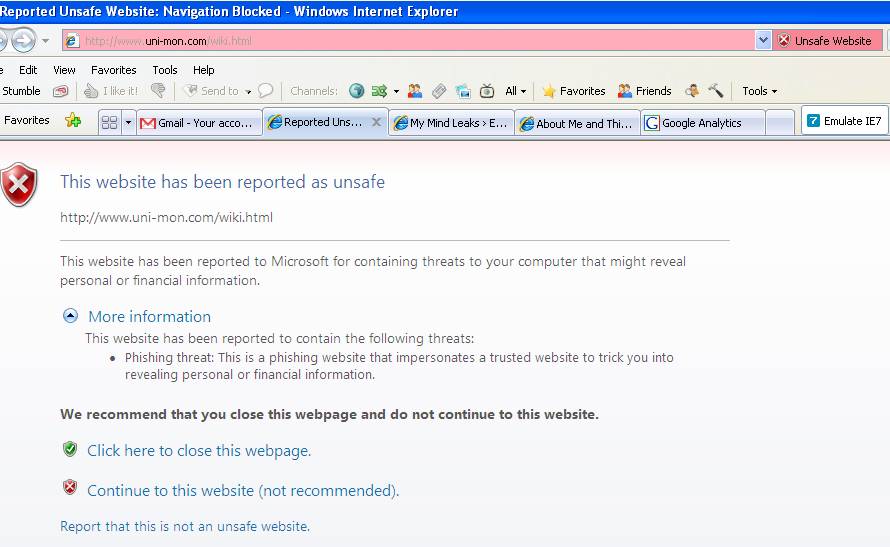Switch to Gmail - Your account tab
The width and height of the screenshot is (890, 547).
(x=199, y=123)
